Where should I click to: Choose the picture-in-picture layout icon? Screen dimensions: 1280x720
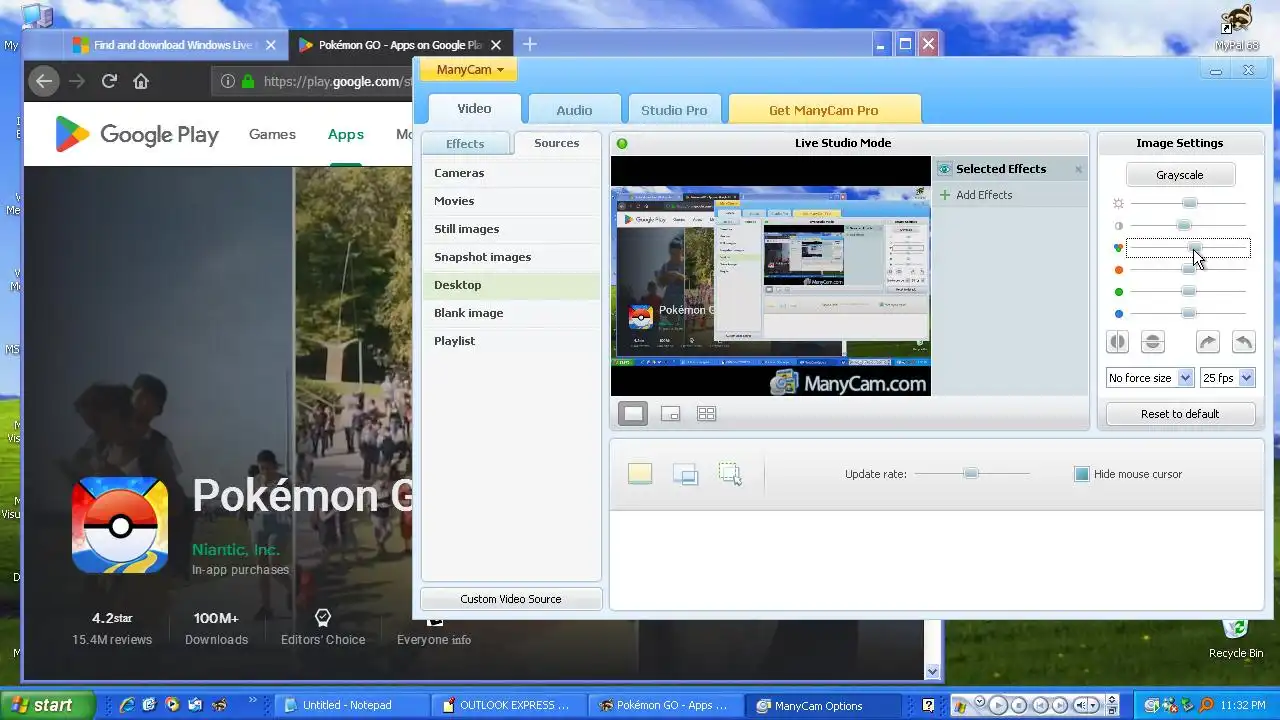click(670, 413)
